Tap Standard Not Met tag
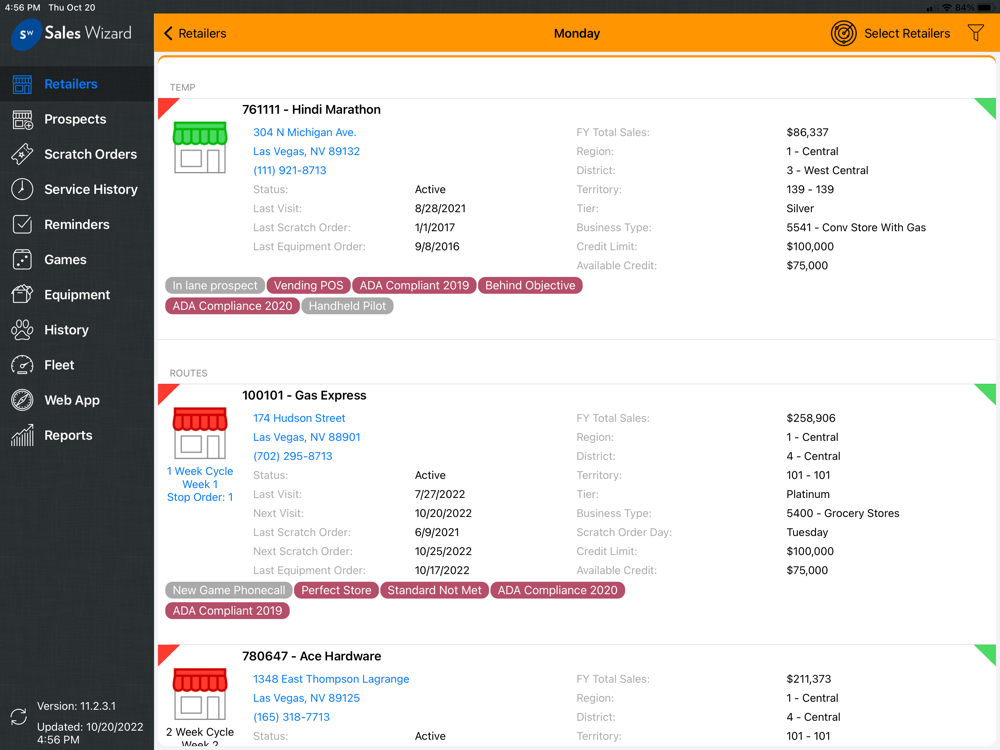The height and width of the screenshot is (750, 1000). pyautogui.click(x=434, y=591)
